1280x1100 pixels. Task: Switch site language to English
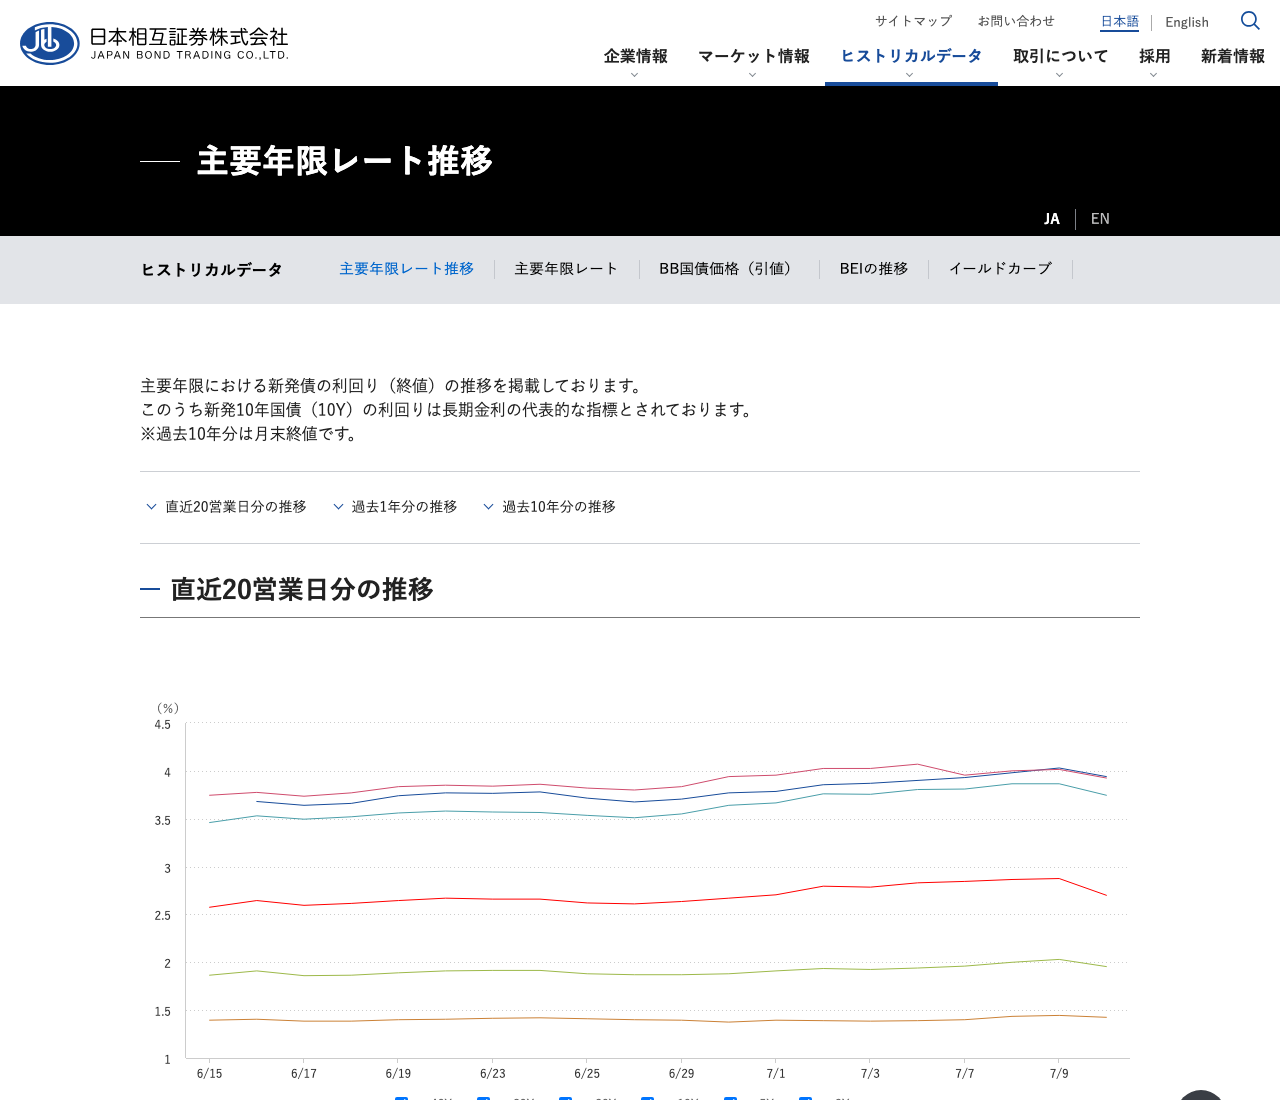1187,22
